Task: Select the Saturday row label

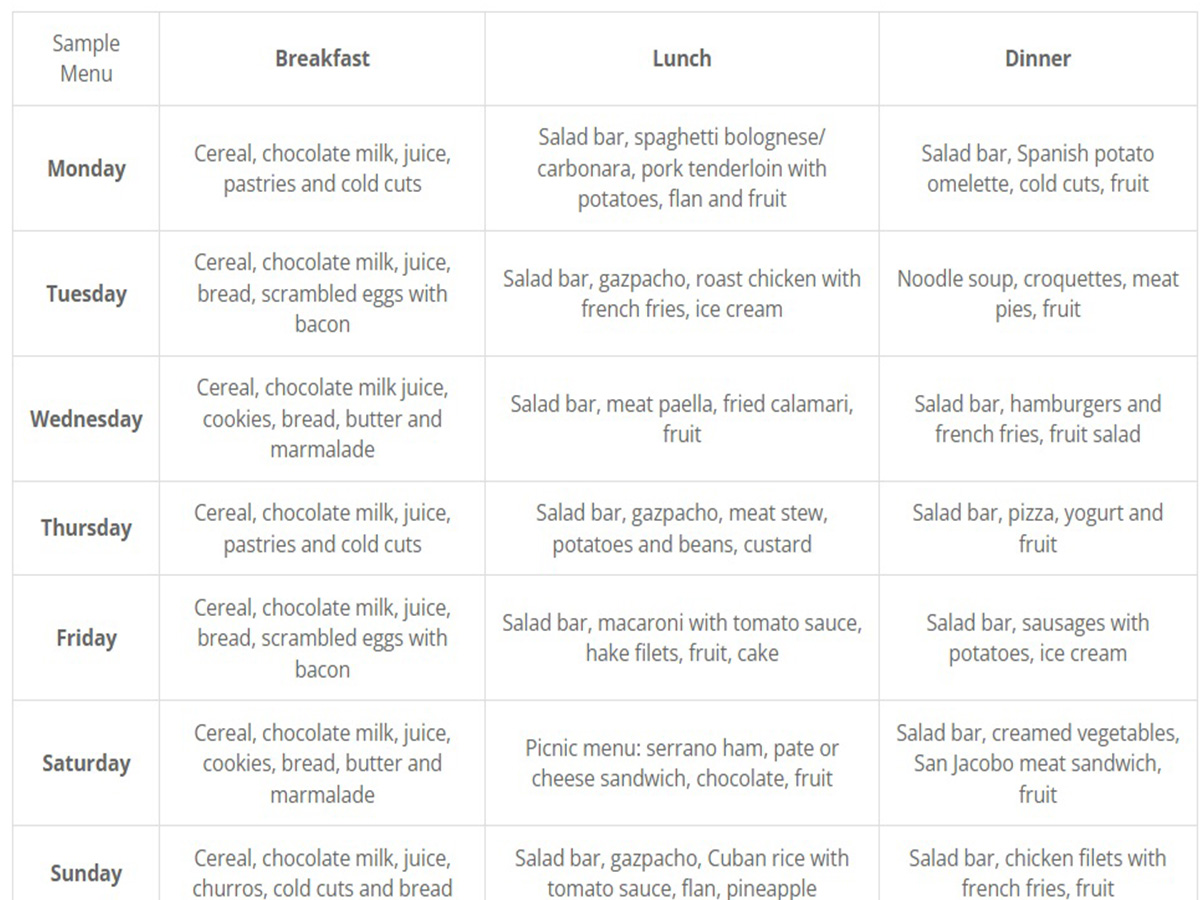Action: [86, 763]
